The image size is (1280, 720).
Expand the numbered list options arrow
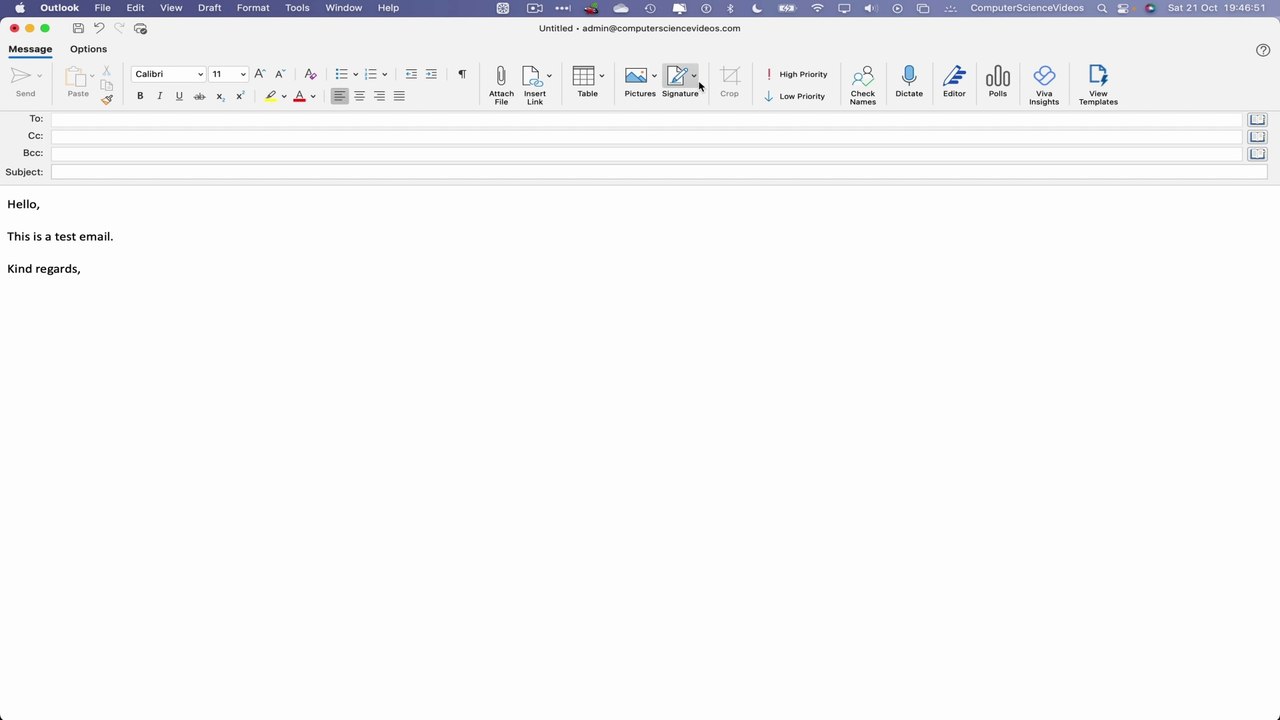click(x=384, y=75)
